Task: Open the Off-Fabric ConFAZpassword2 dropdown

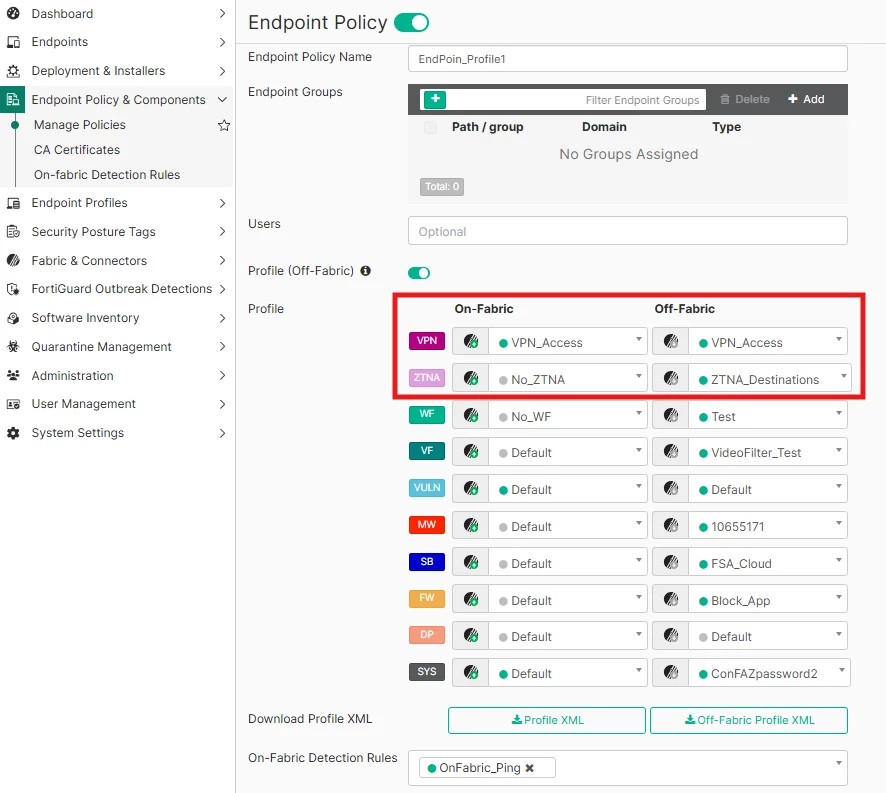Action: click(x=770, y=673)
